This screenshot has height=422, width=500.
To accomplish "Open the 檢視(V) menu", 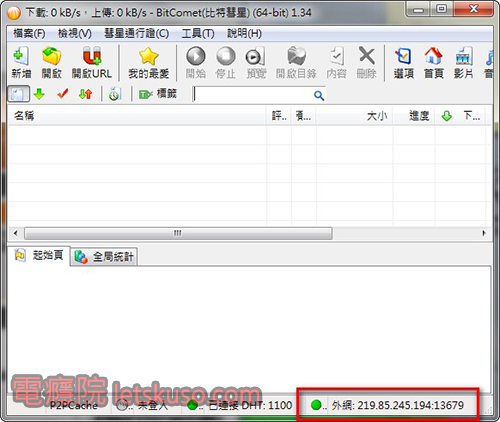I will pyautogui.click(x=75, y=33).
